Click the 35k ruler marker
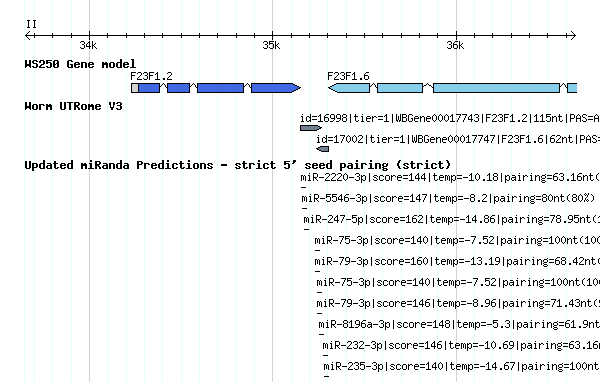This screenshot has width=600, height=382. [x=271, y=46]
